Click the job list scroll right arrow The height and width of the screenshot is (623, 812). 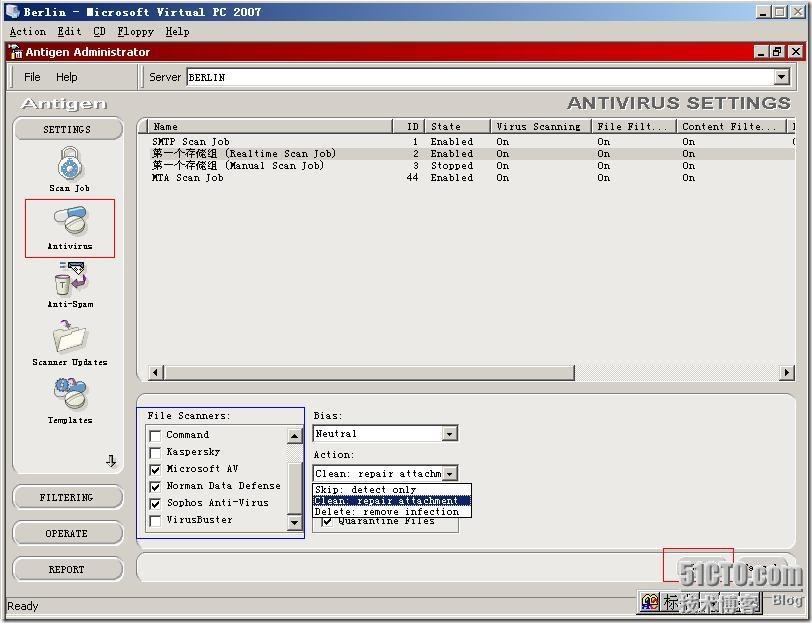tap(787, 372)
